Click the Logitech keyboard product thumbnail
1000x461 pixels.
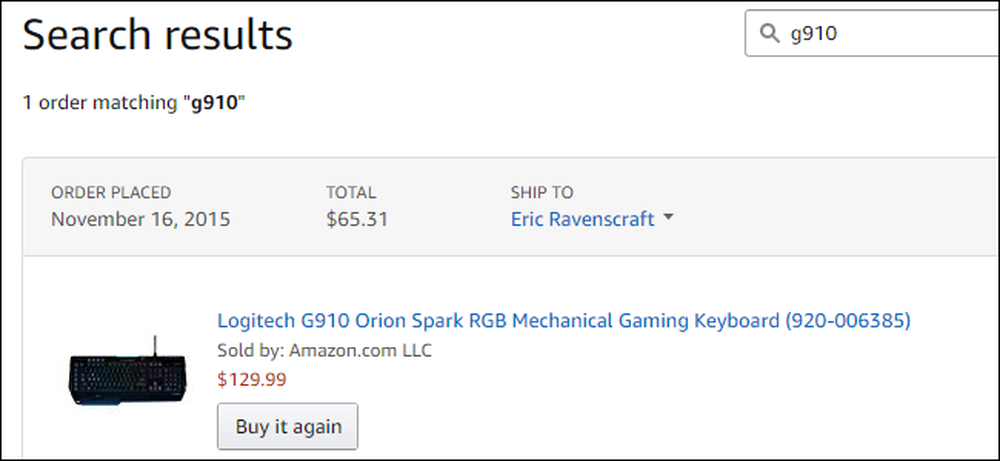pyautogui.click(x=128, y=370)
